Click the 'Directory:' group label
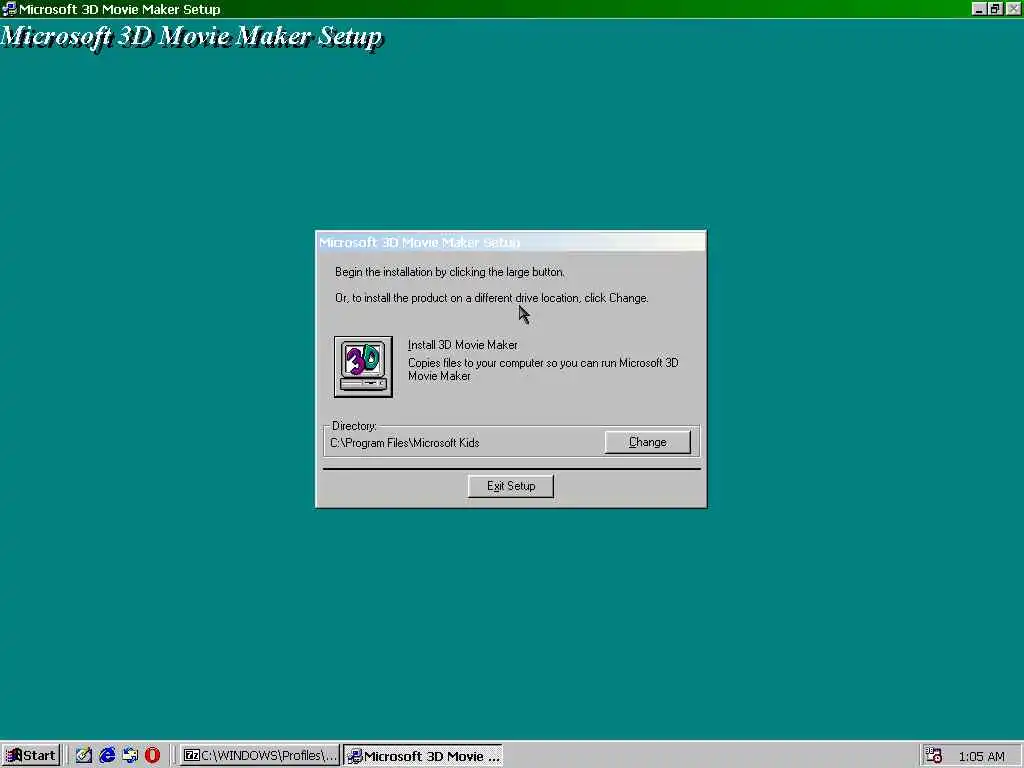The height and width of the screenshot is (768, 1024). 354,426
